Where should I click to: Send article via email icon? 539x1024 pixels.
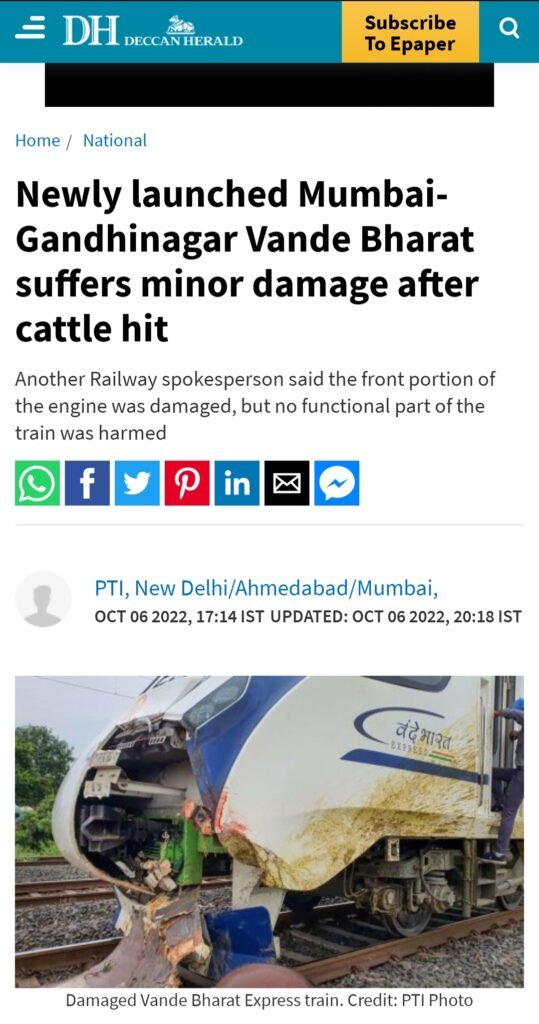pos(287,483)
